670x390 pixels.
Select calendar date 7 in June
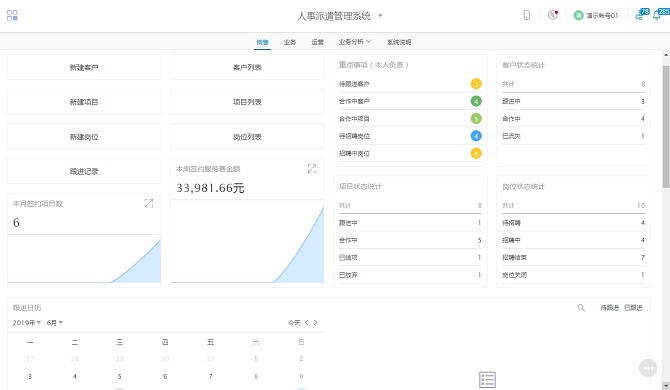coord(210,376)
